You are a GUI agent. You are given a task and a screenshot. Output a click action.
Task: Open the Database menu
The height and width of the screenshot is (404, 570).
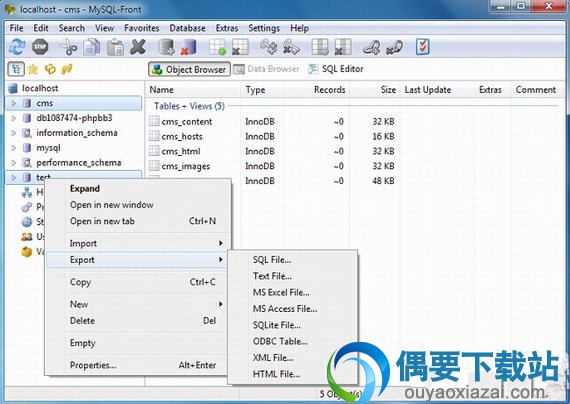187,28
